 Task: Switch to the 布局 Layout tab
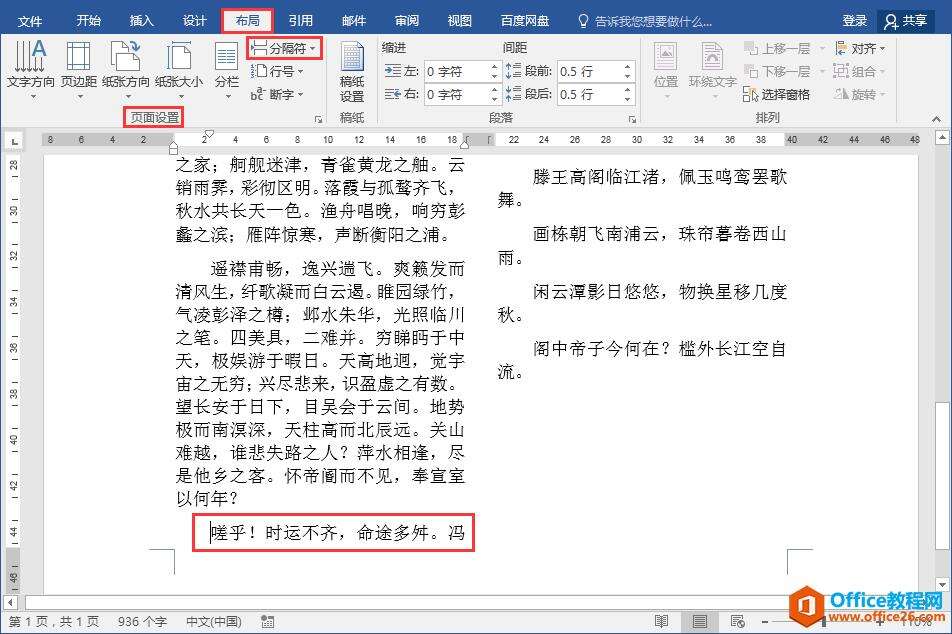coord(247,21)
